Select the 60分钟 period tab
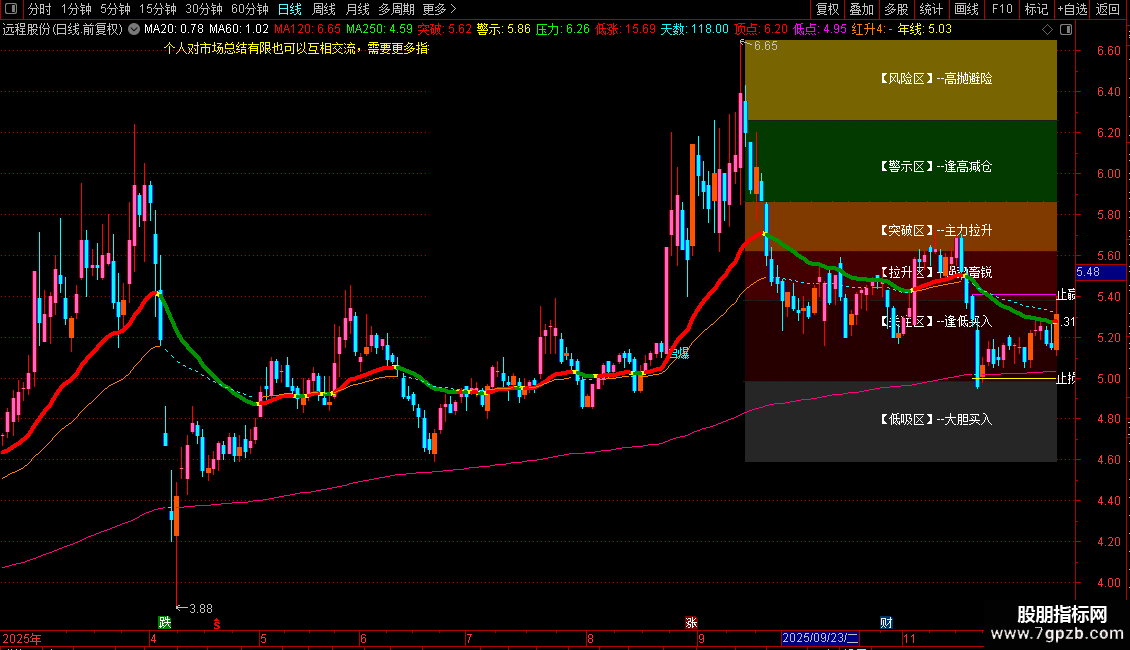Image resolution: width=1130 pixels, height=650 pixels. tap(250, 9)
